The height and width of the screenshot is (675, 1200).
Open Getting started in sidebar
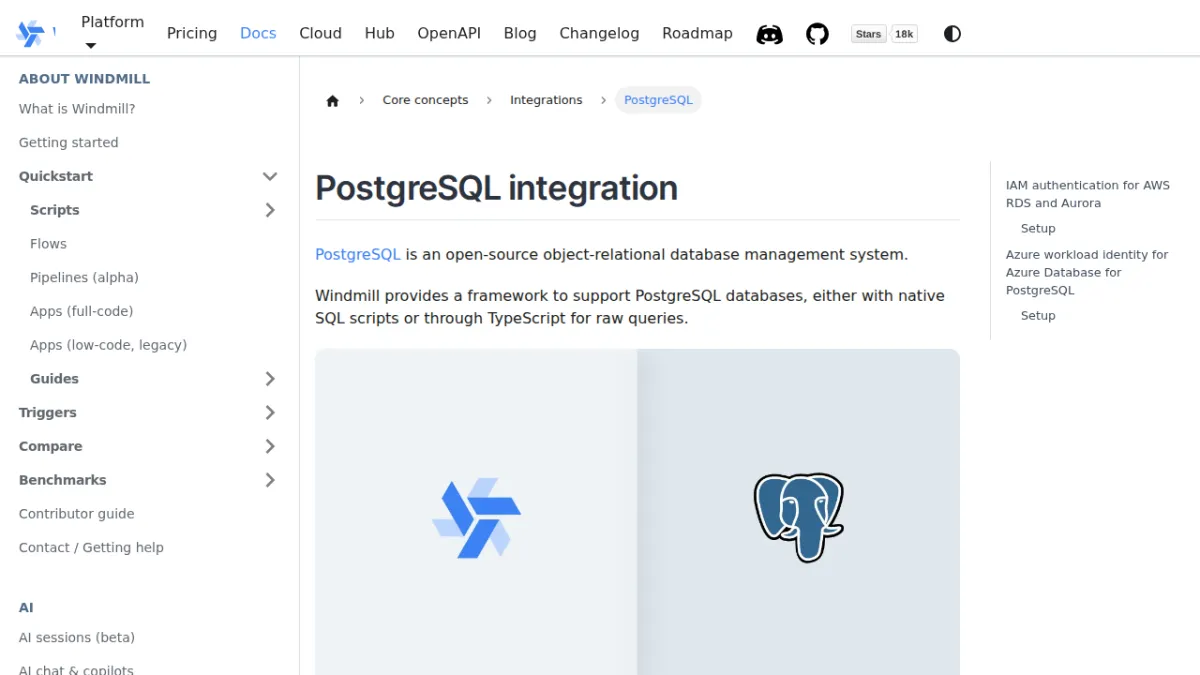(x=69, y=143)
